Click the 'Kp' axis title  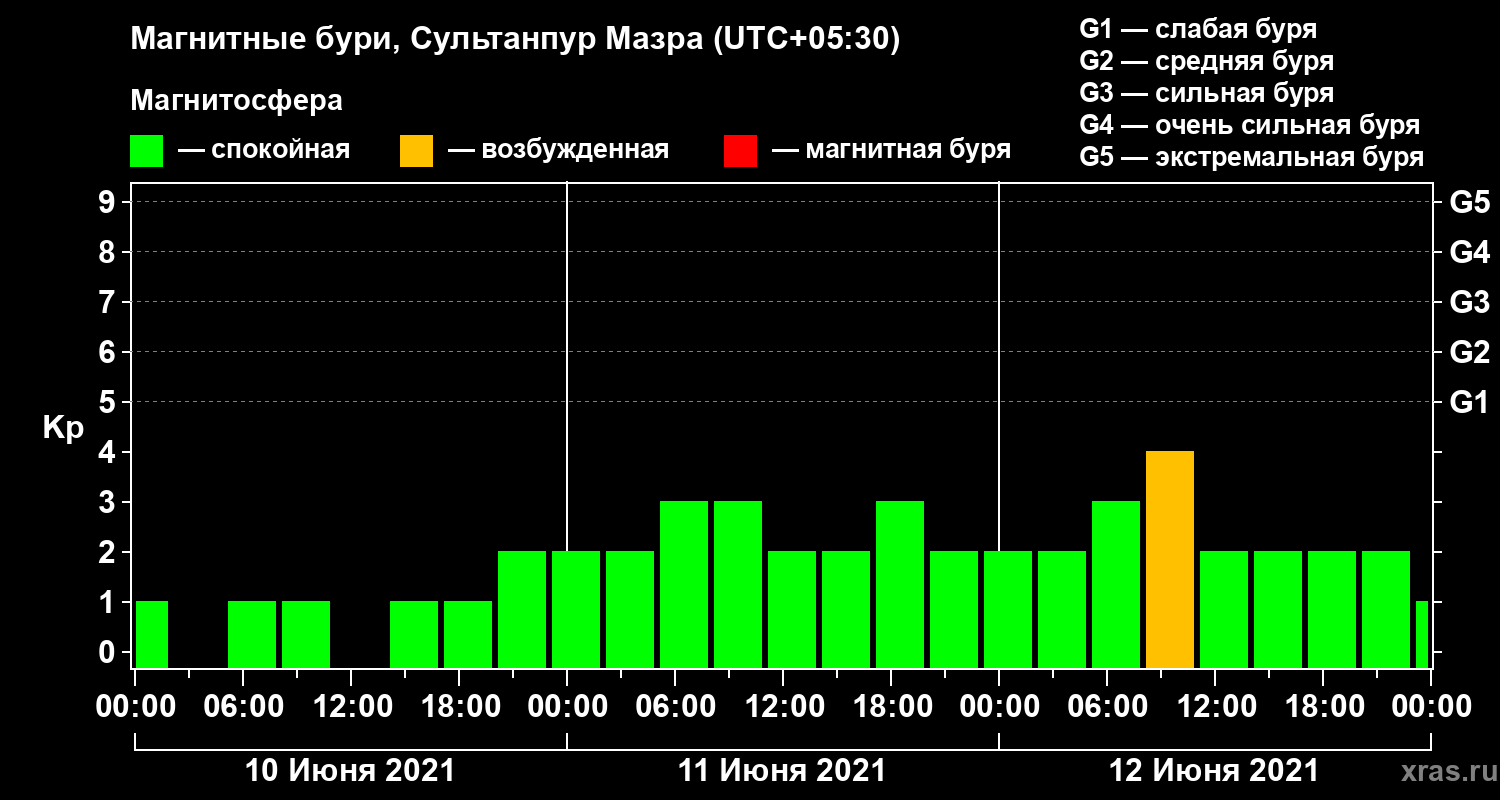tap(64, 428)
